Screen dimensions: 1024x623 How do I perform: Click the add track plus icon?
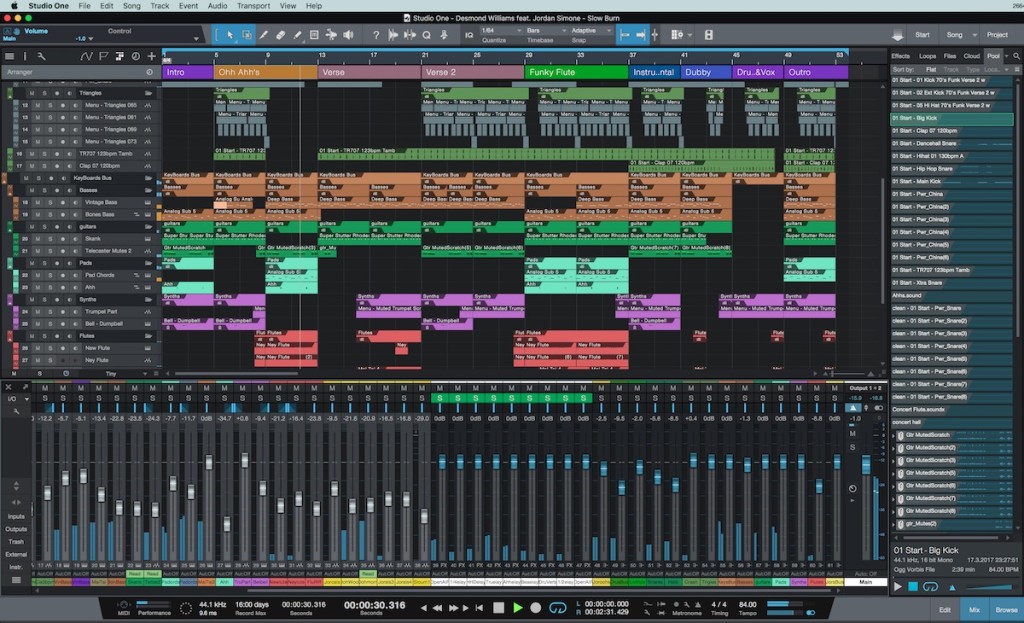click(151, 56)
